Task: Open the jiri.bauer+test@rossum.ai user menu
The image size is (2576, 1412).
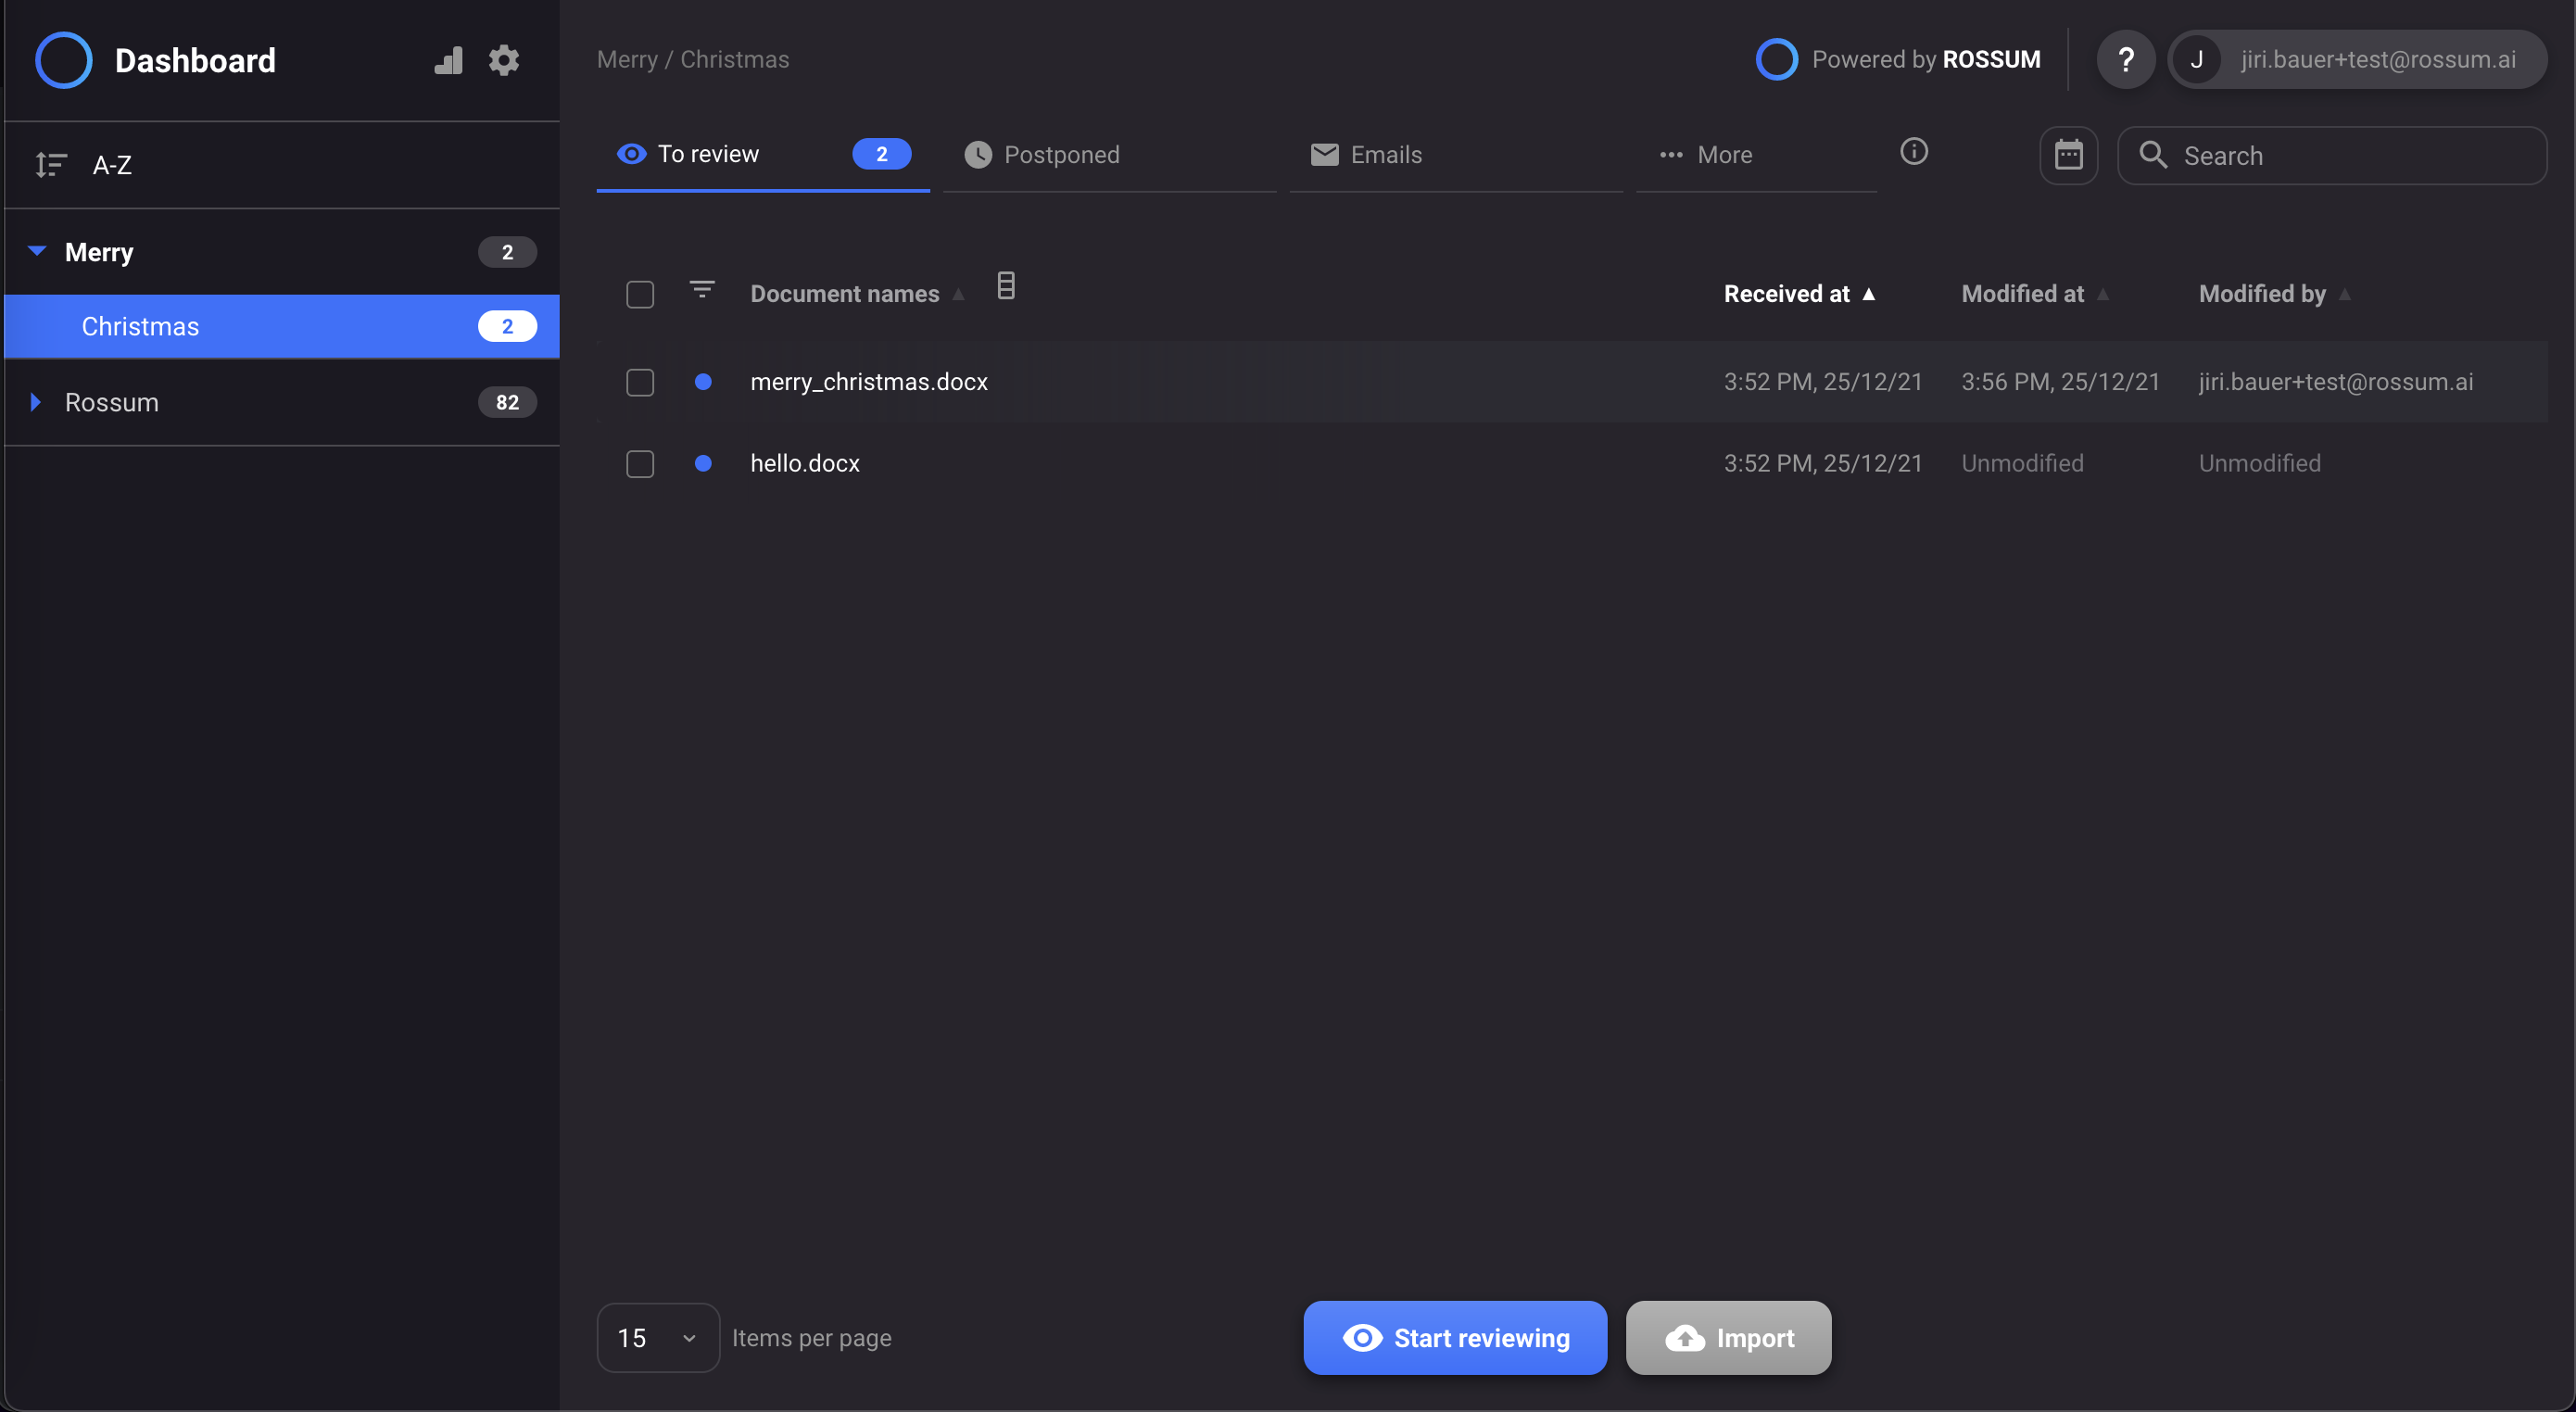Action: tap(2357, 60)
